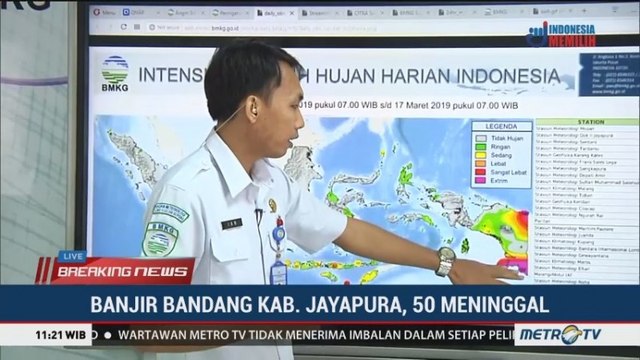Open the speed dial grid icon

(137, 27)
